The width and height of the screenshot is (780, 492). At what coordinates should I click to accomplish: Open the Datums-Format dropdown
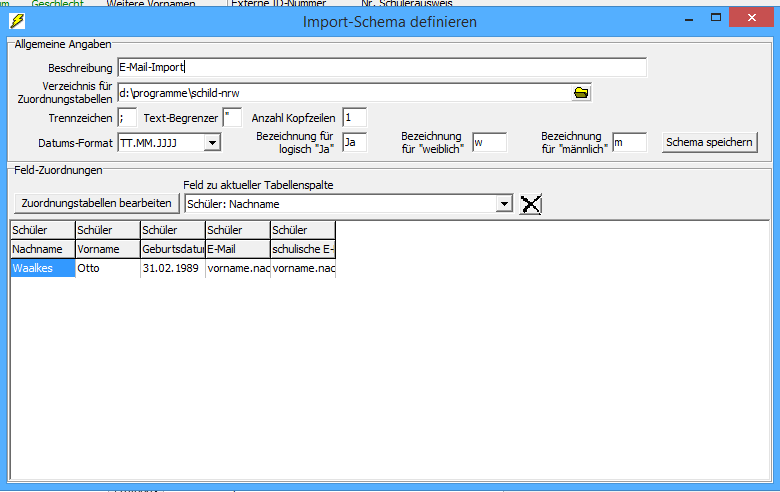click(x=211, y=143)
